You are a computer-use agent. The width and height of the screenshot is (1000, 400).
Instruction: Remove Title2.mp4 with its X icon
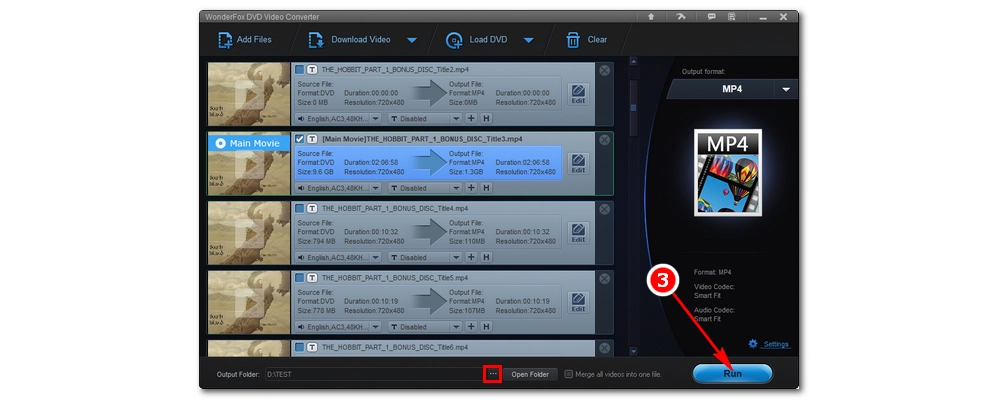point(605,70)
